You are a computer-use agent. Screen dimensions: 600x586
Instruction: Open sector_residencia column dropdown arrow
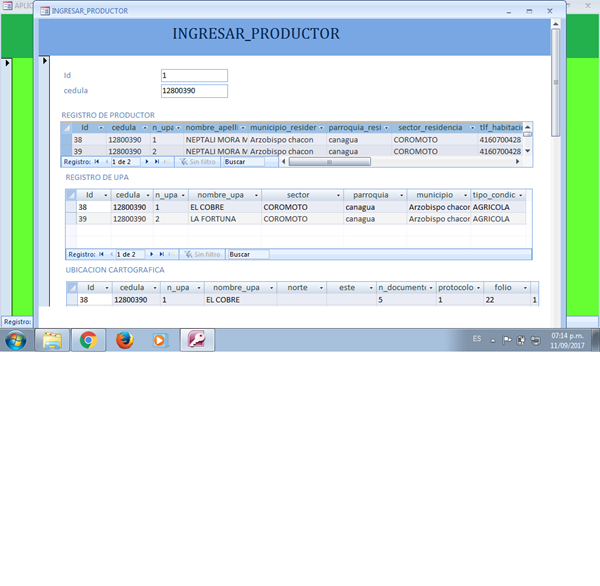click(x=472, y=128)
